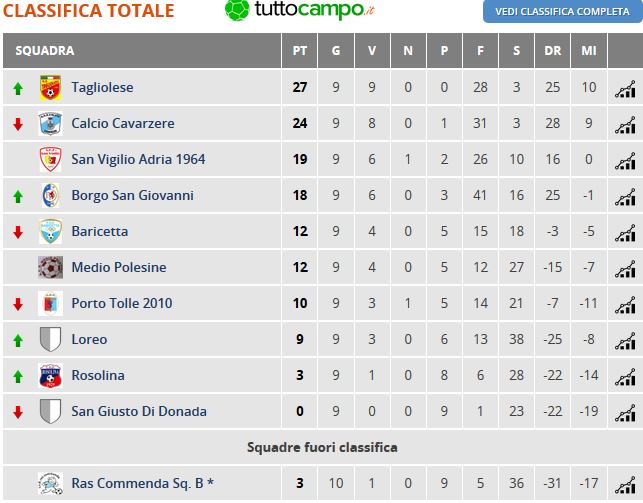Click the Medio Polesine soccer ball logo
Screen dimensions: 643x503
coord(50,267)
